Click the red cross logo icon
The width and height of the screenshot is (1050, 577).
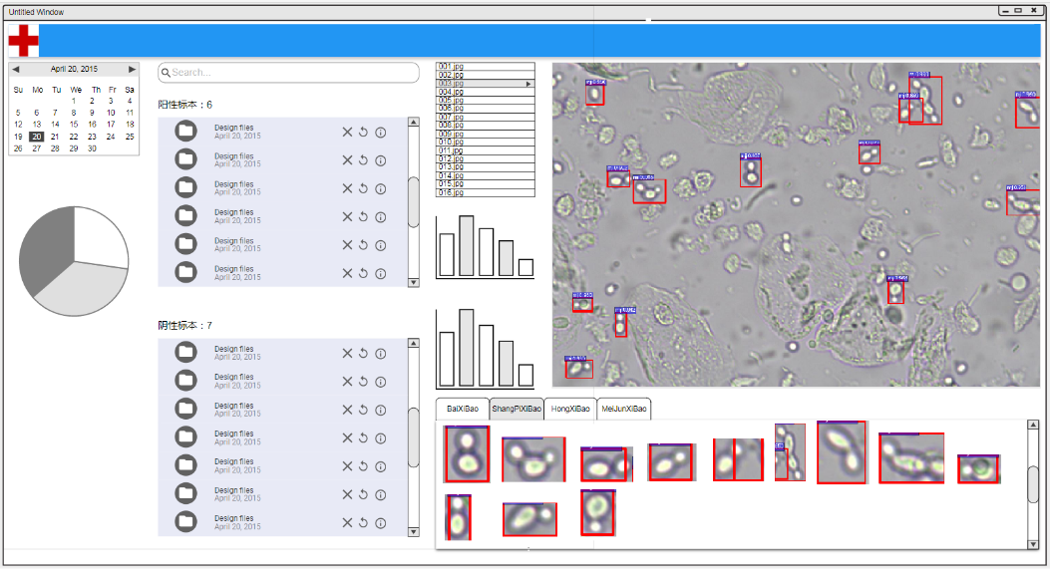pyautogui.click(x=23, y=40)
